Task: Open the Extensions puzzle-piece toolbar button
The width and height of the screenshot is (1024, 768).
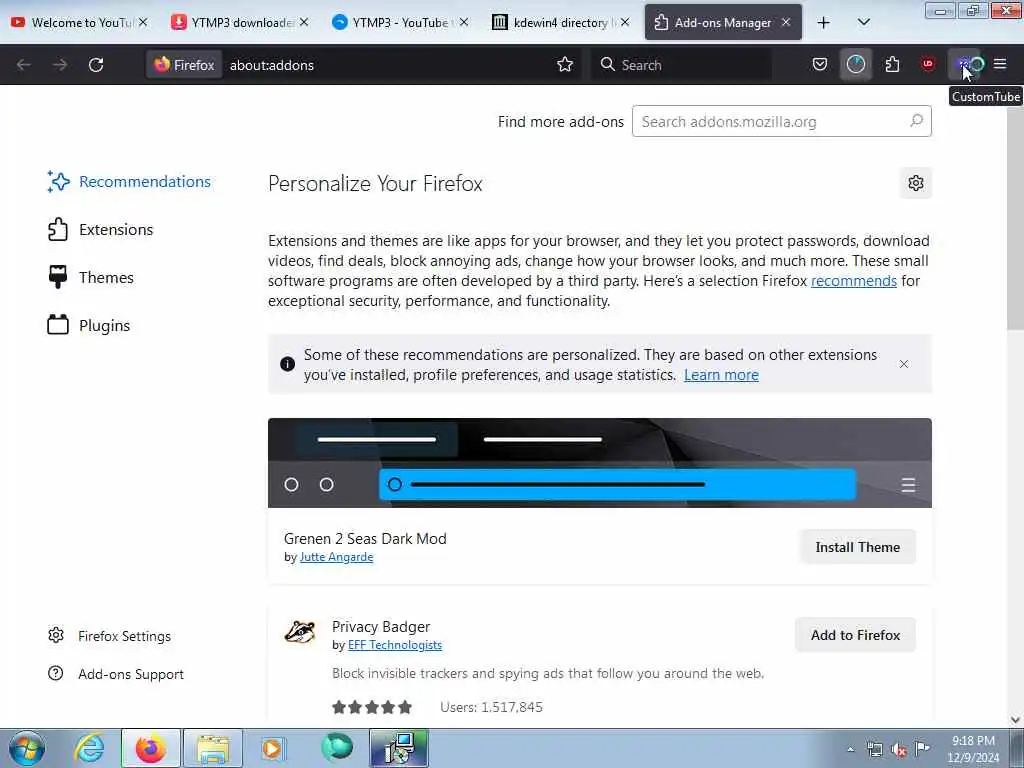Action: [x=892, y=64]
